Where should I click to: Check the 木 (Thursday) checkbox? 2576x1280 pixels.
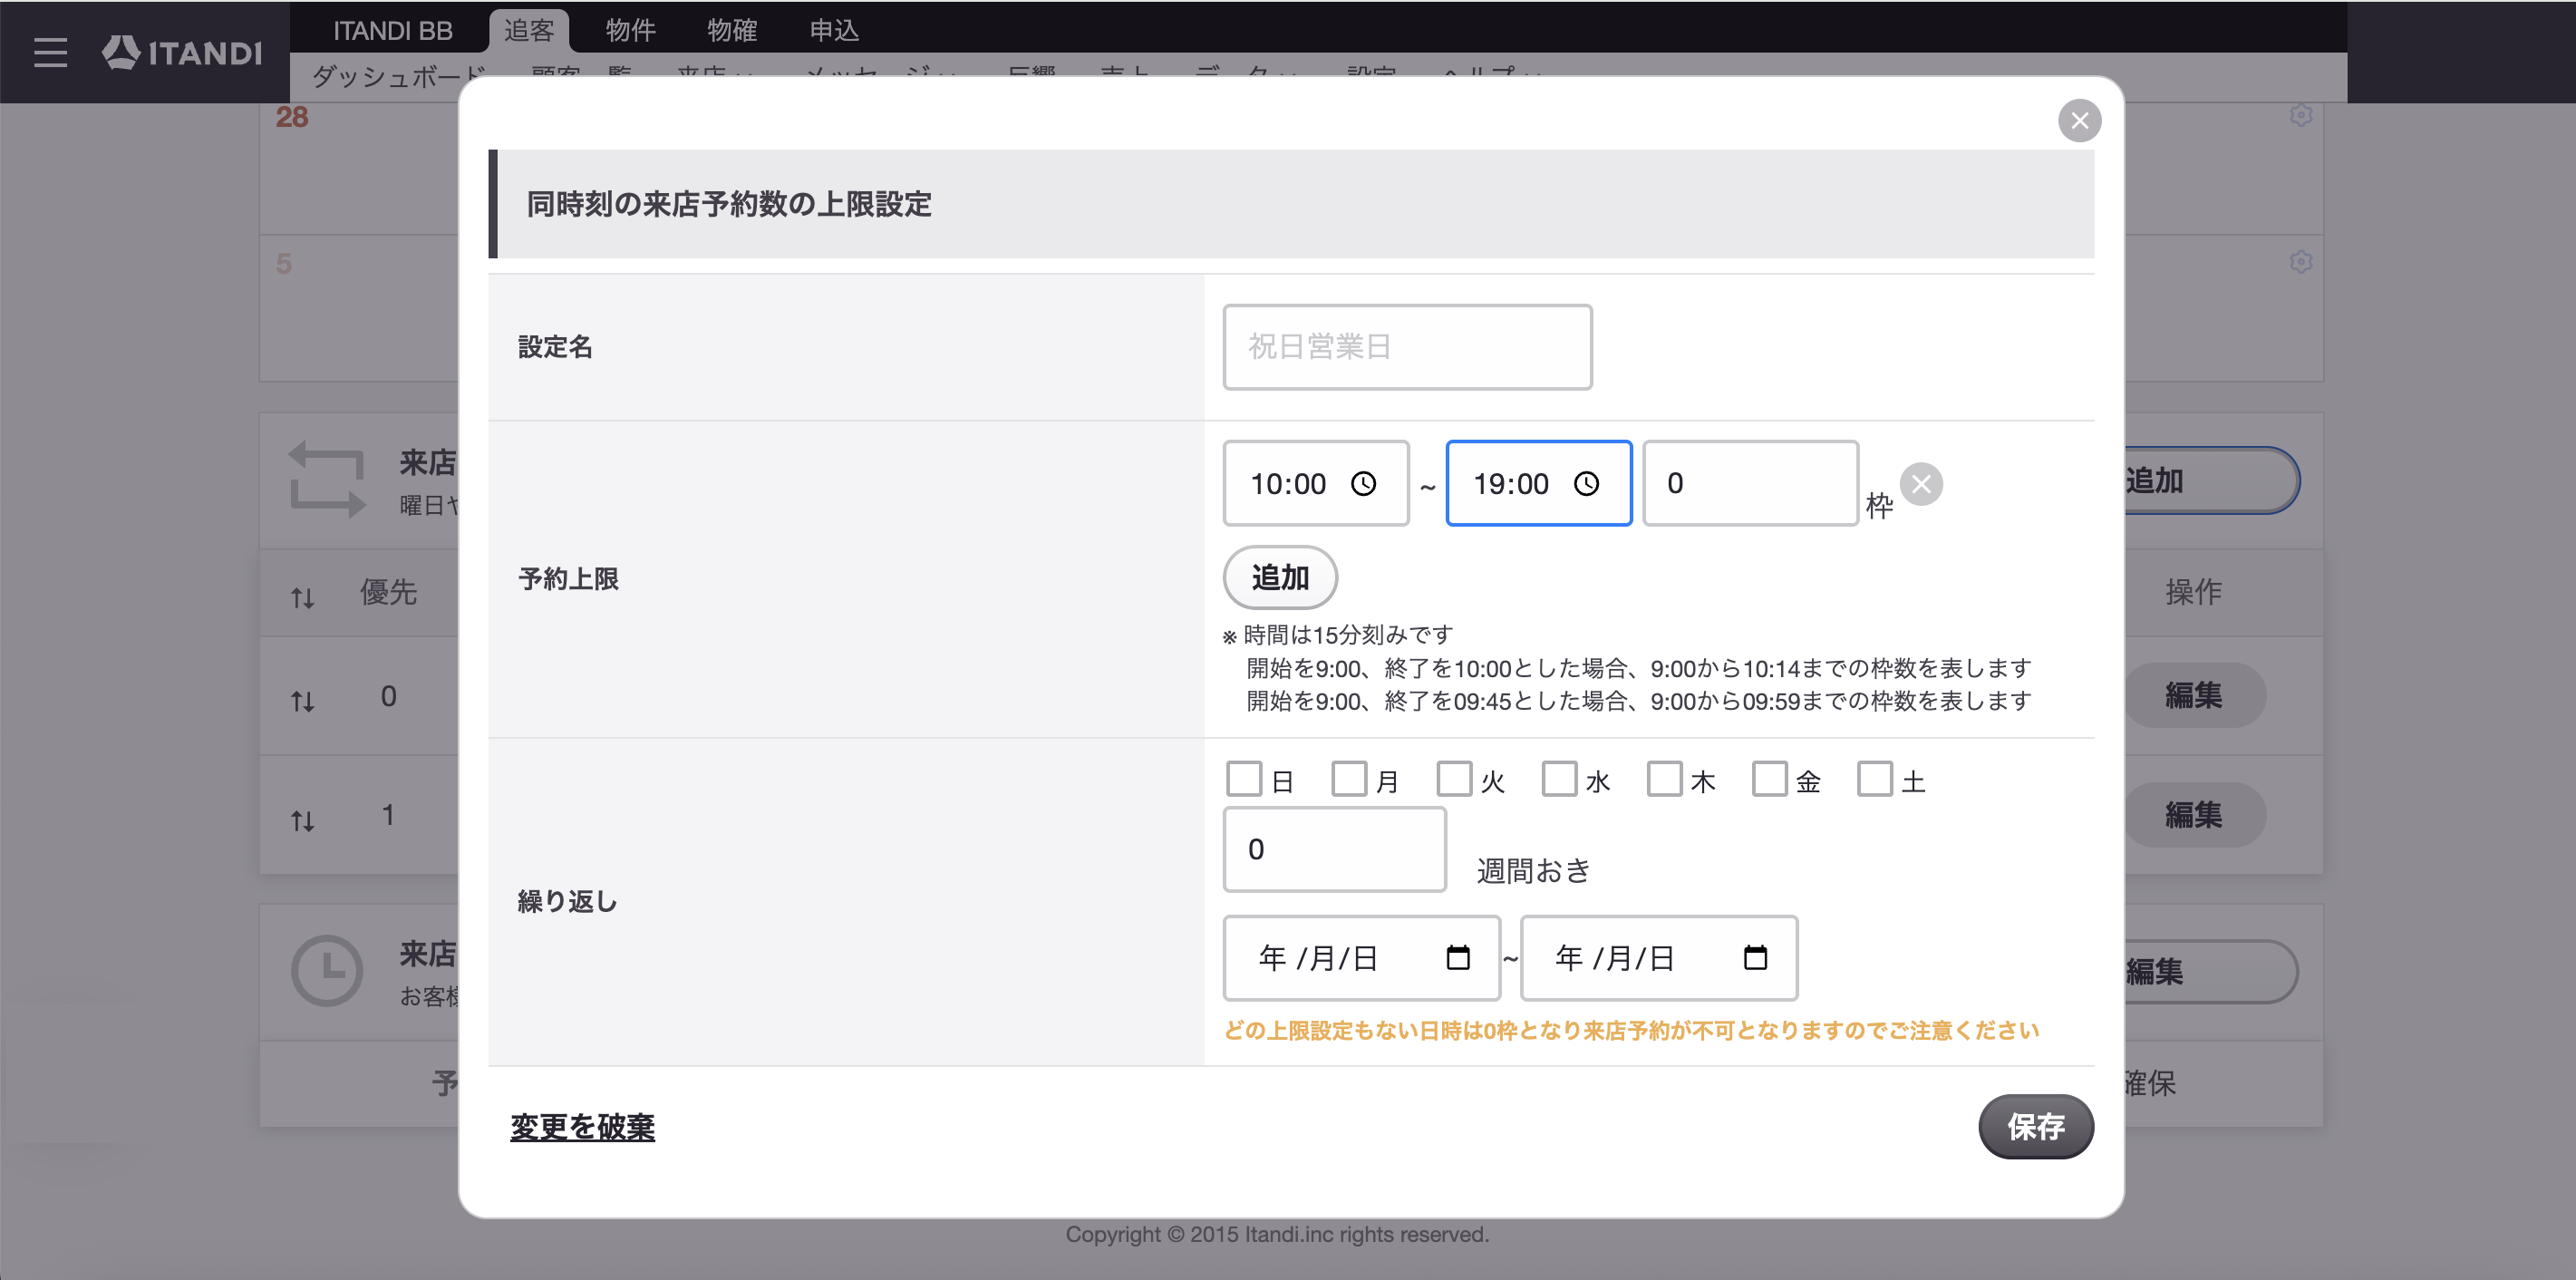[x=1664, y=779]
